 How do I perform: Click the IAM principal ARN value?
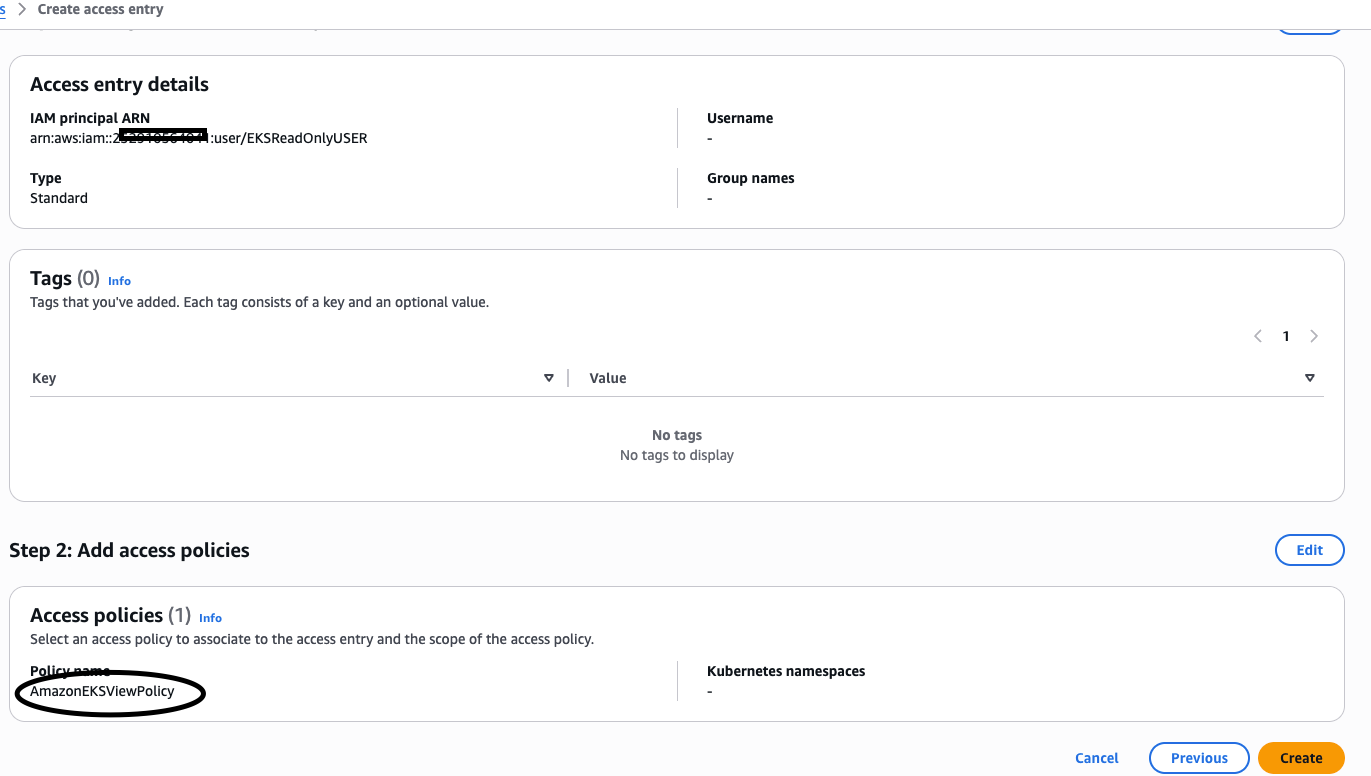coord(198,138)
